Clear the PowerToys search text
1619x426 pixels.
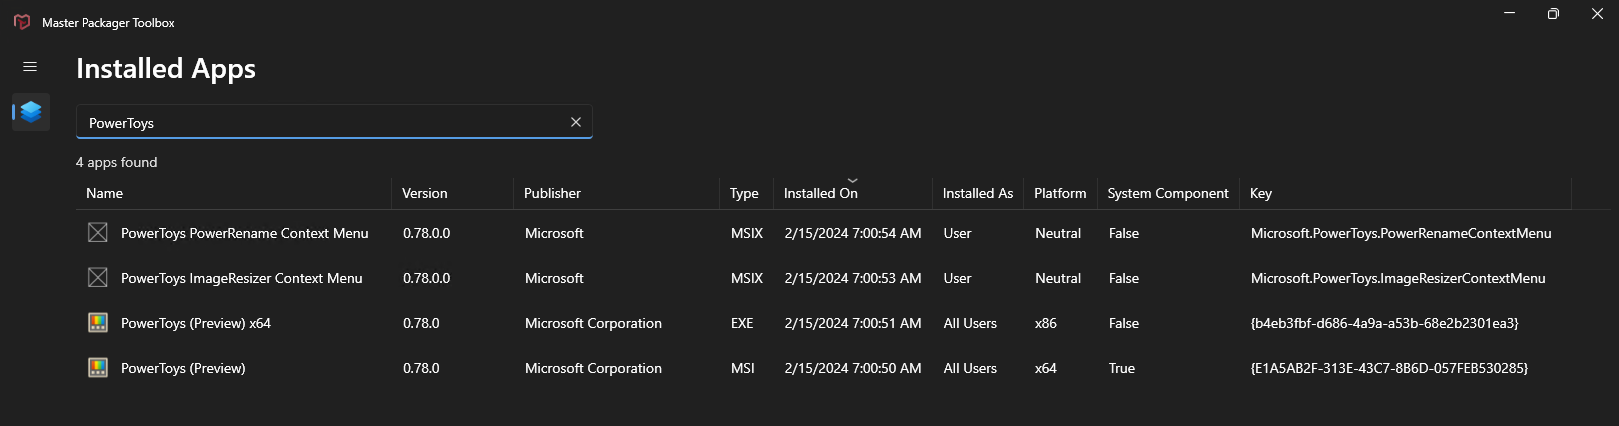pyautogui.click(x=576, y=122)
